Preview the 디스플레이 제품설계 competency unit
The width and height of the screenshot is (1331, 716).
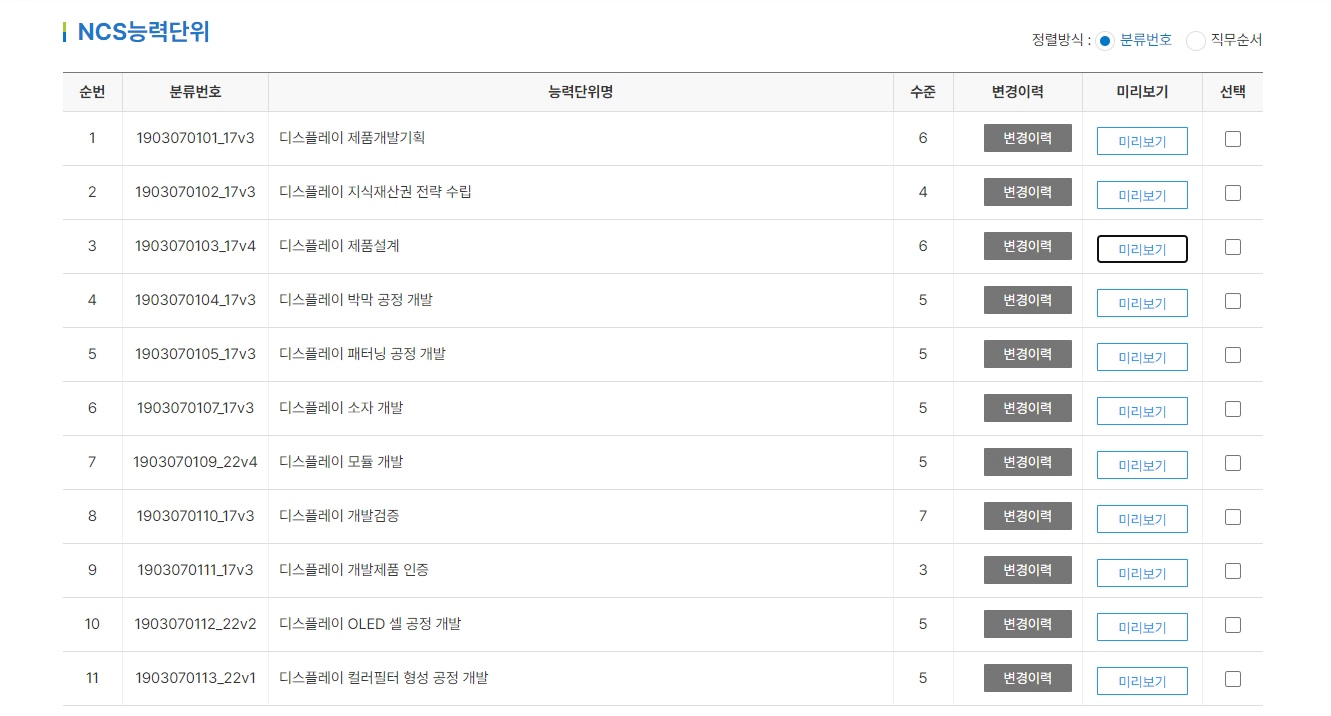[x=1142, y=247]
